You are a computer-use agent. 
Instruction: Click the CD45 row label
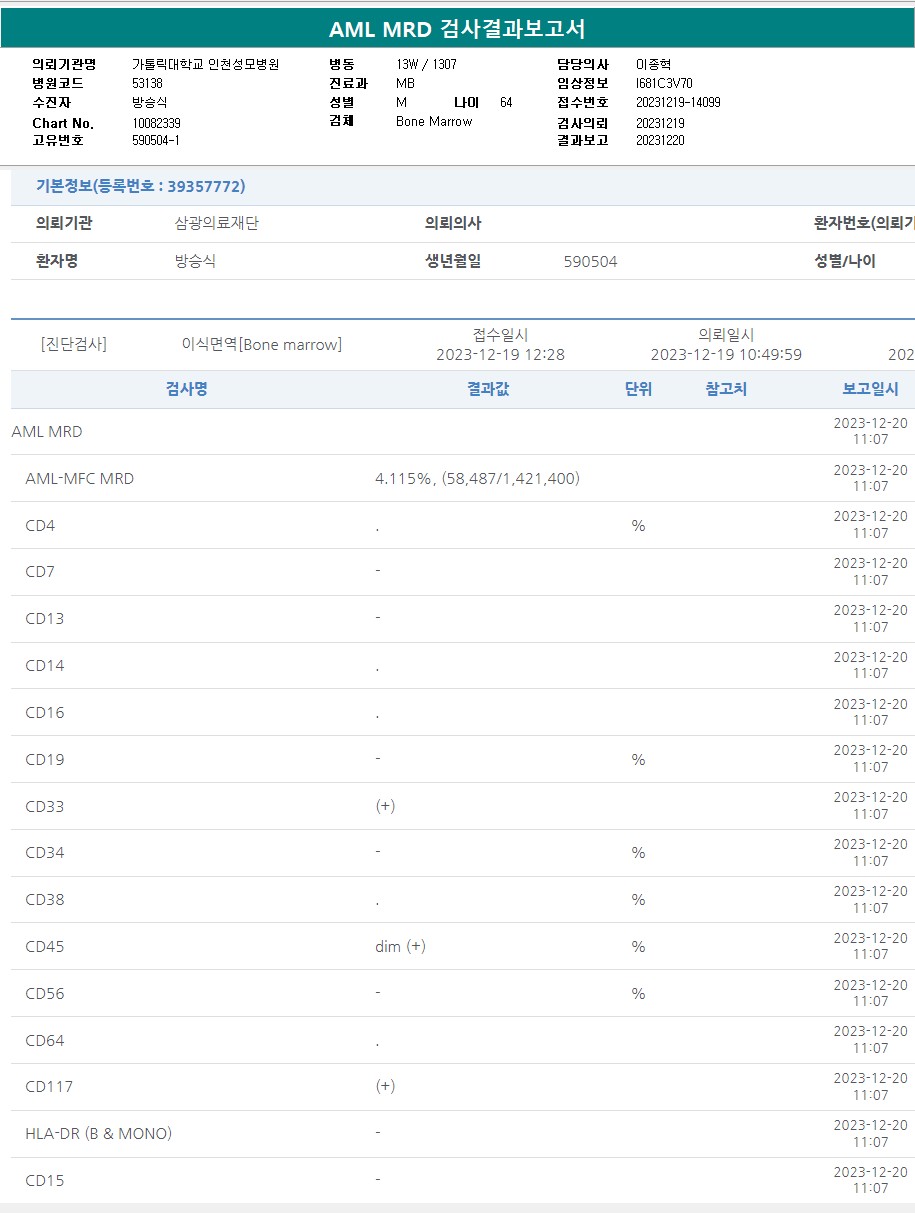tap(44, 947)
